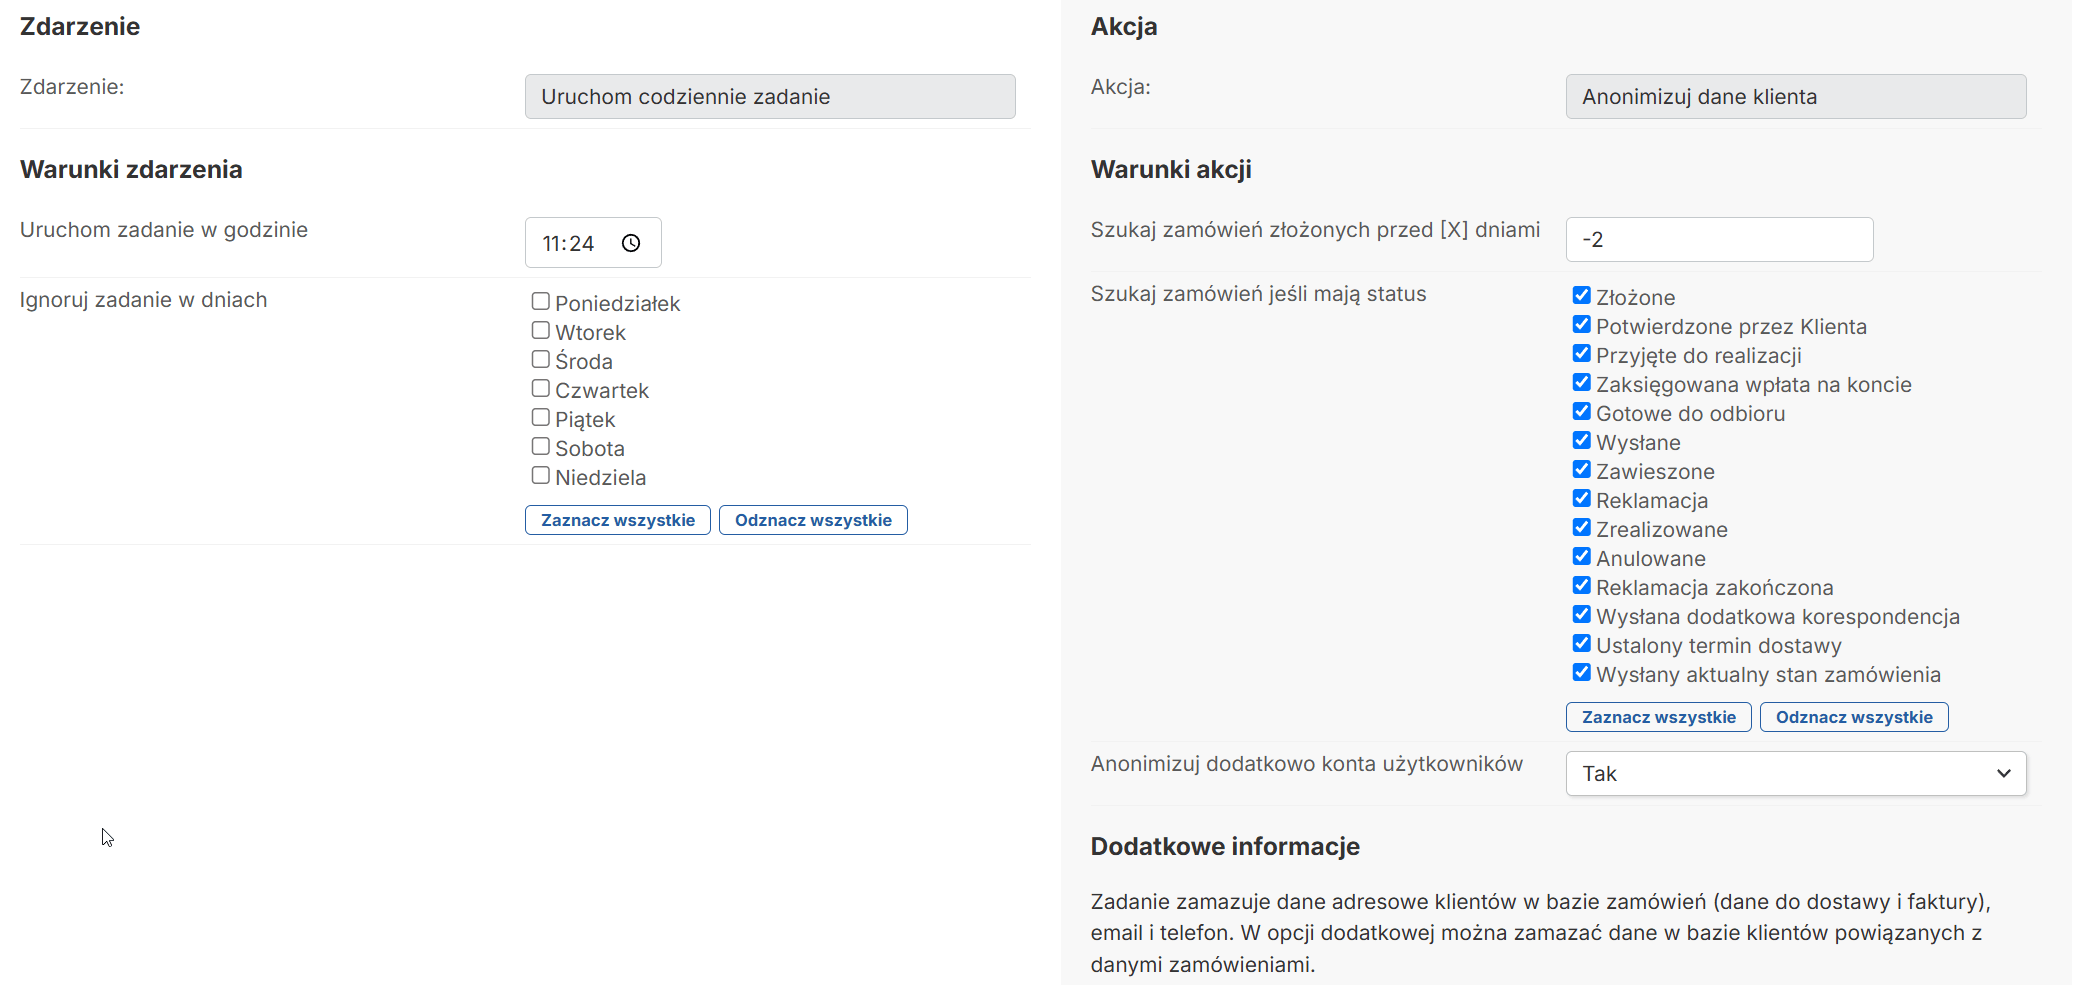Uncheck the Złożone order status
This screenshot has width=2077, height=985.
point(1581,295)
